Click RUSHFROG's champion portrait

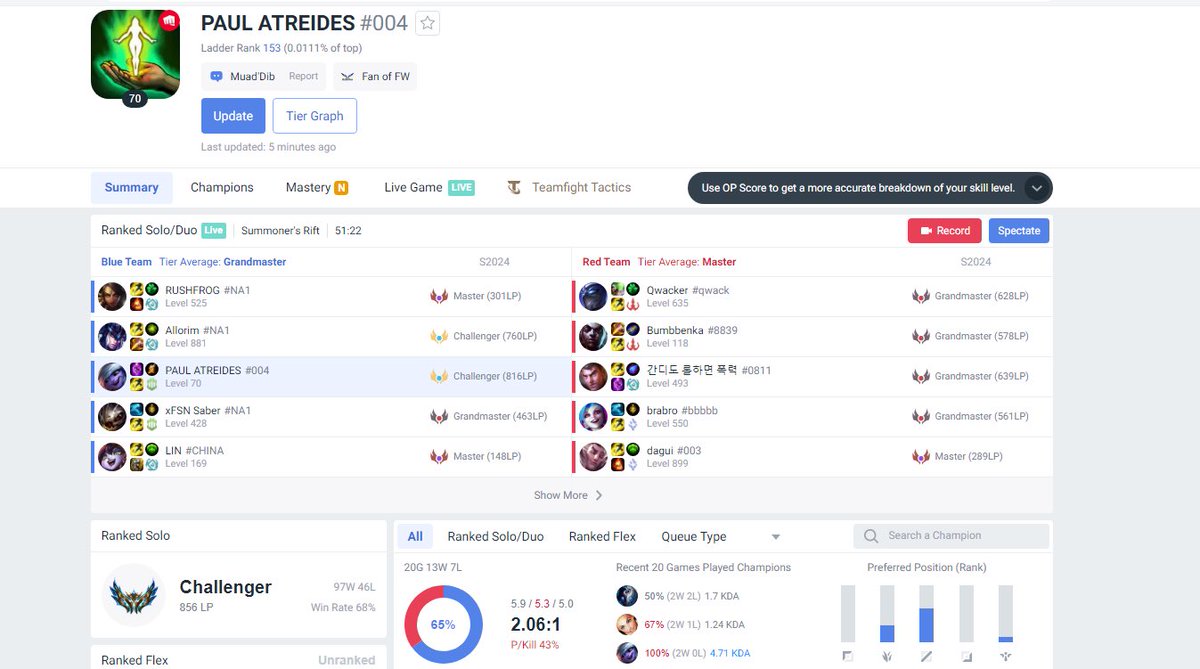112,296
